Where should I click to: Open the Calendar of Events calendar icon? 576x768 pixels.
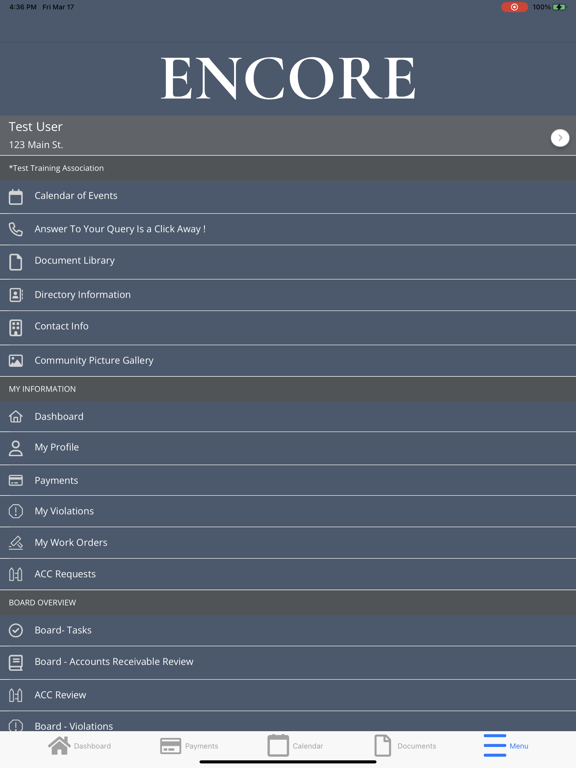(x=16, y=197)
